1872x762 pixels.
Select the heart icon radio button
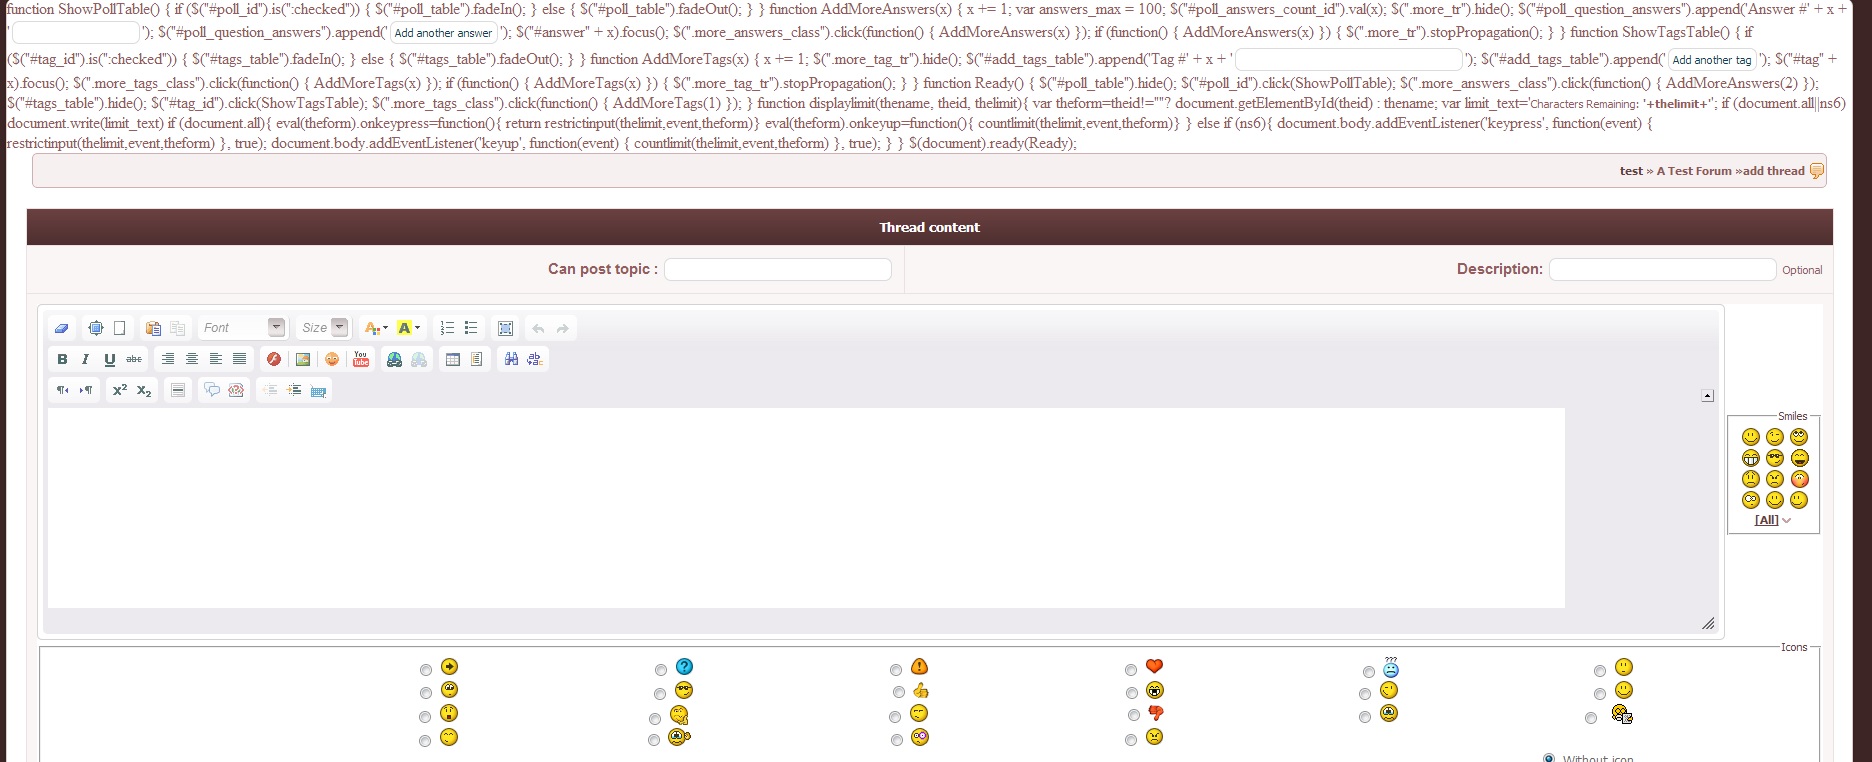[1131, 670]
